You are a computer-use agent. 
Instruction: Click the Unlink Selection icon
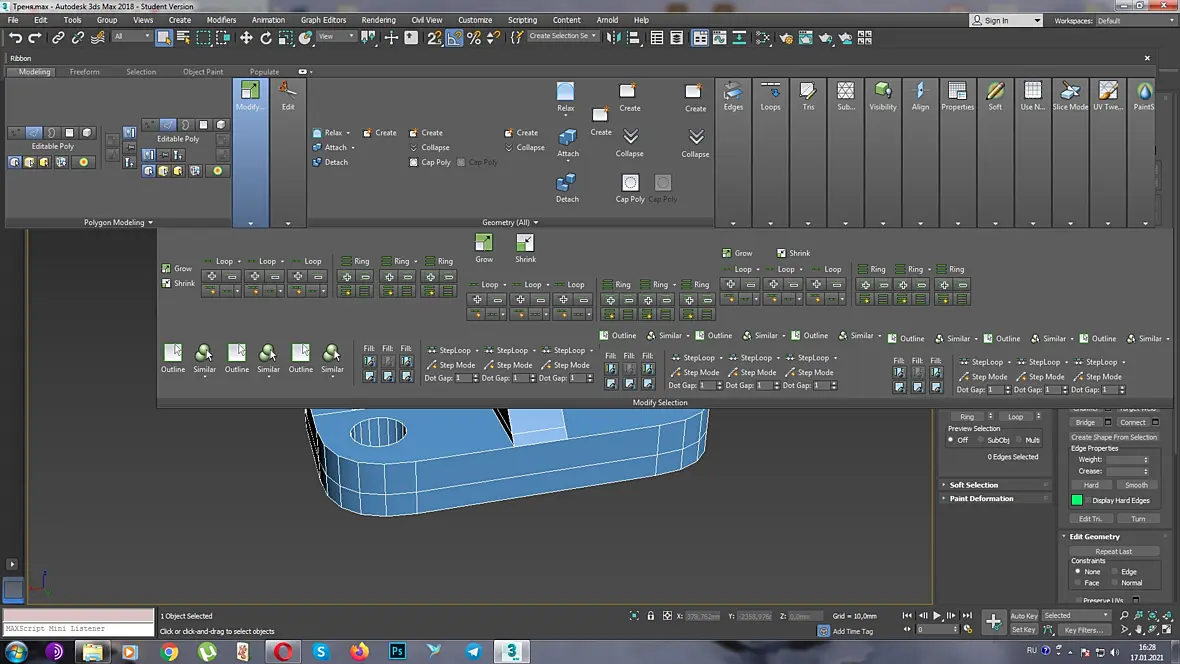(78, 38)
